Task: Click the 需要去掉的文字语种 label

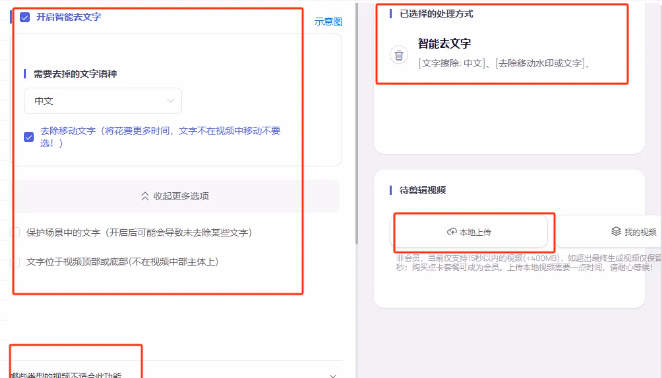Action: click(75, 74)
